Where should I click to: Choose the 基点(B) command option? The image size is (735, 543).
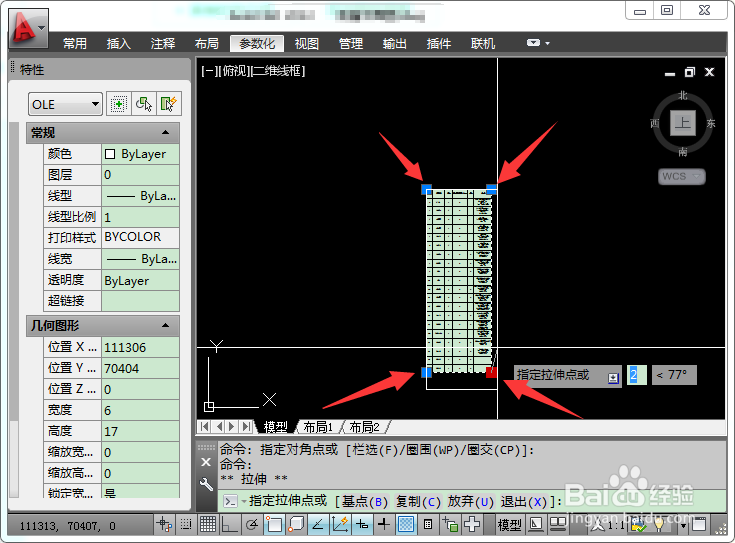tap(365, 502)
